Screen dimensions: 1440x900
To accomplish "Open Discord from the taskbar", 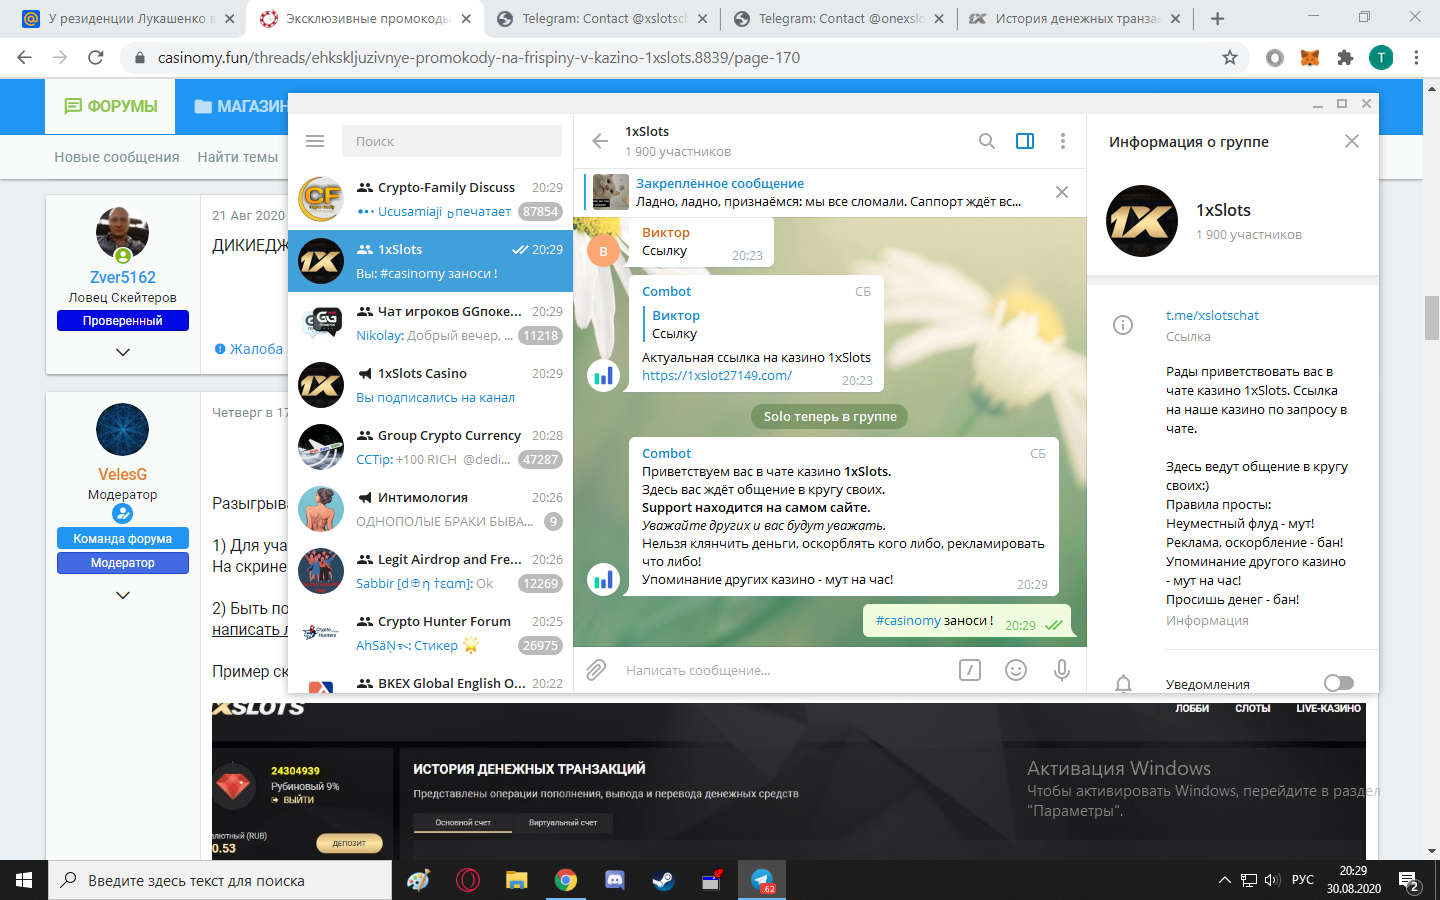I will (615, 880).
